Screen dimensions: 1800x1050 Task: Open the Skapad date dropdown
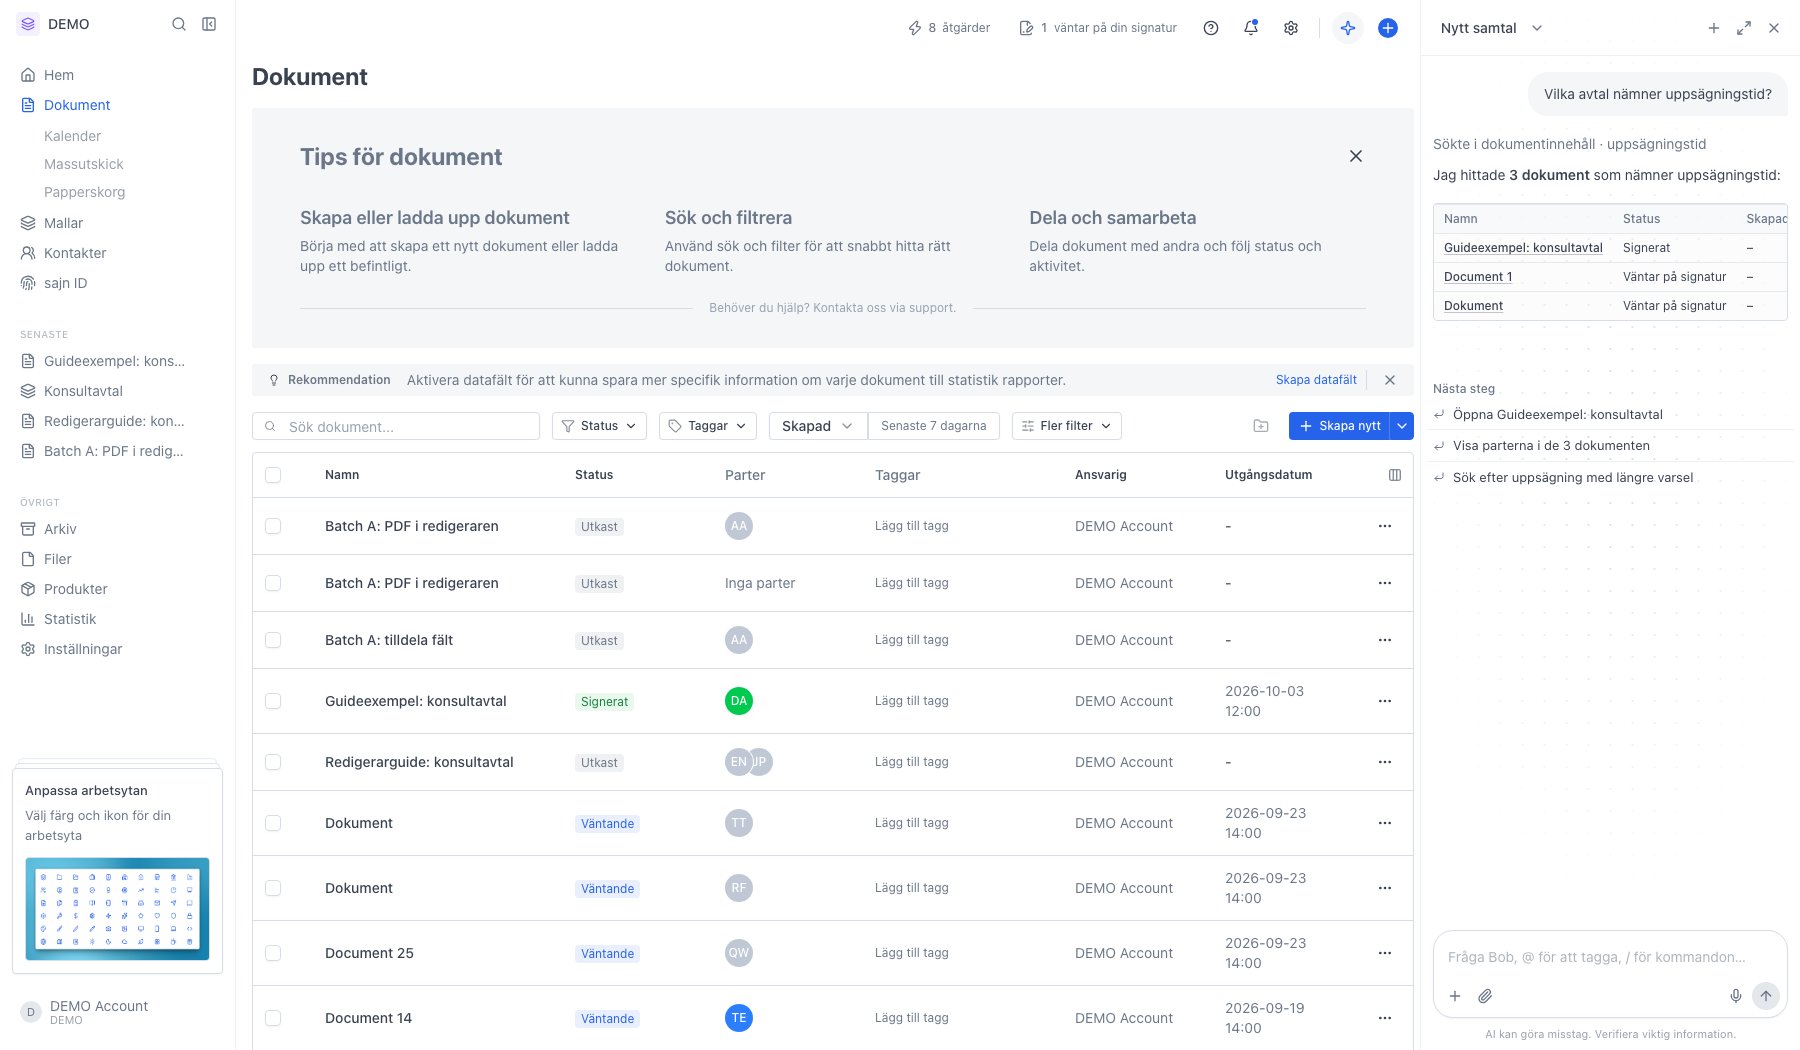818,426
